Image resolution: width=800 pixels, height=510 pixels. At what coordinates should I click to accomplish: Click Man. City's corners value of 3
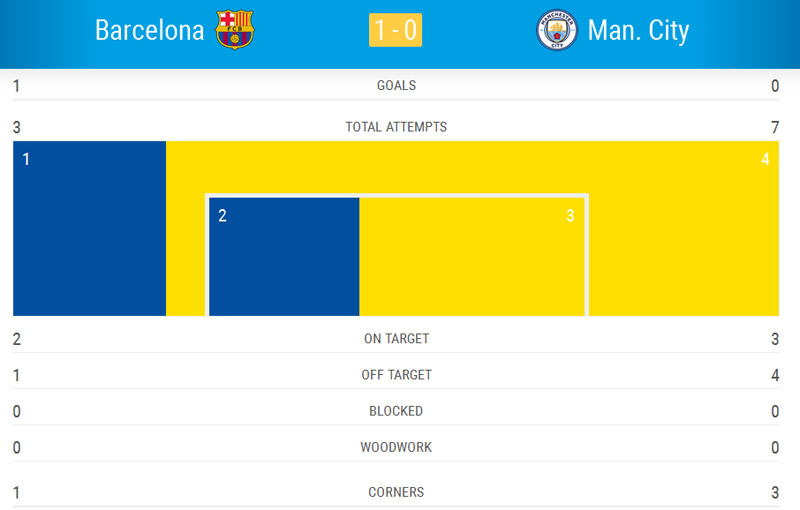[x=775, y=492]
